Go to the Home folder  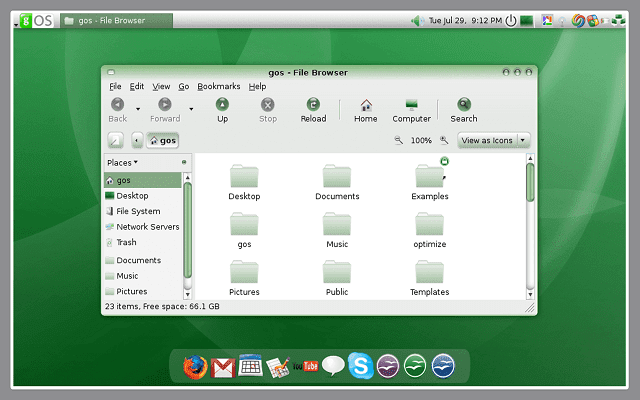(365, 110)
